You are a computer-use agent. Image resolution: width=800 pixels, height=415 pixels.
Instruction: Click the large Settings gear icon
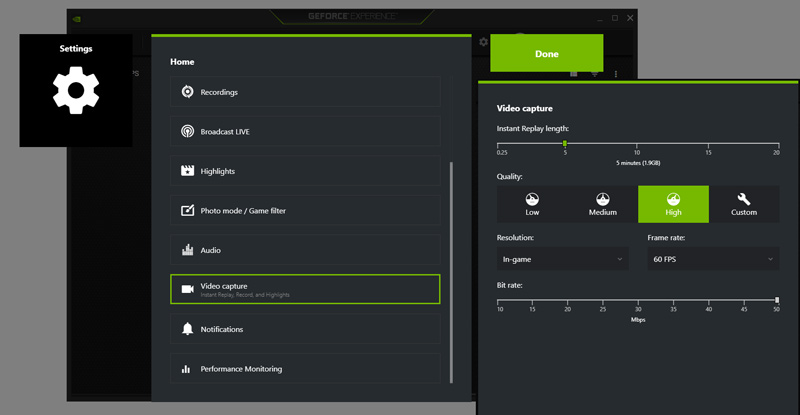tap(76, 90)
